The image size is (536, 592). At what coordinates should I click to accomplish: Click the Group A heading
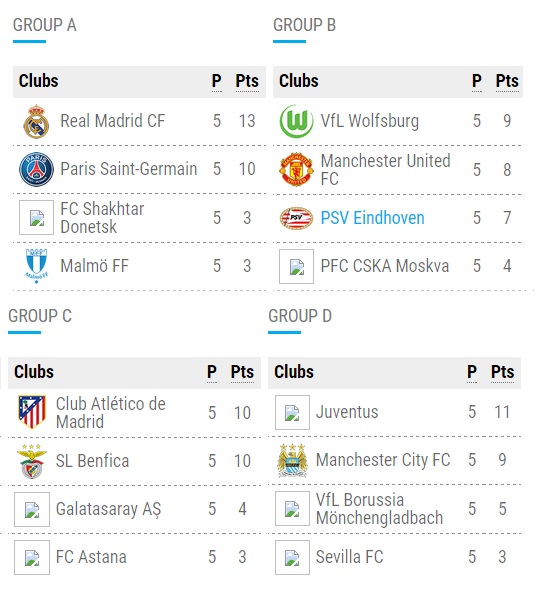45,25
